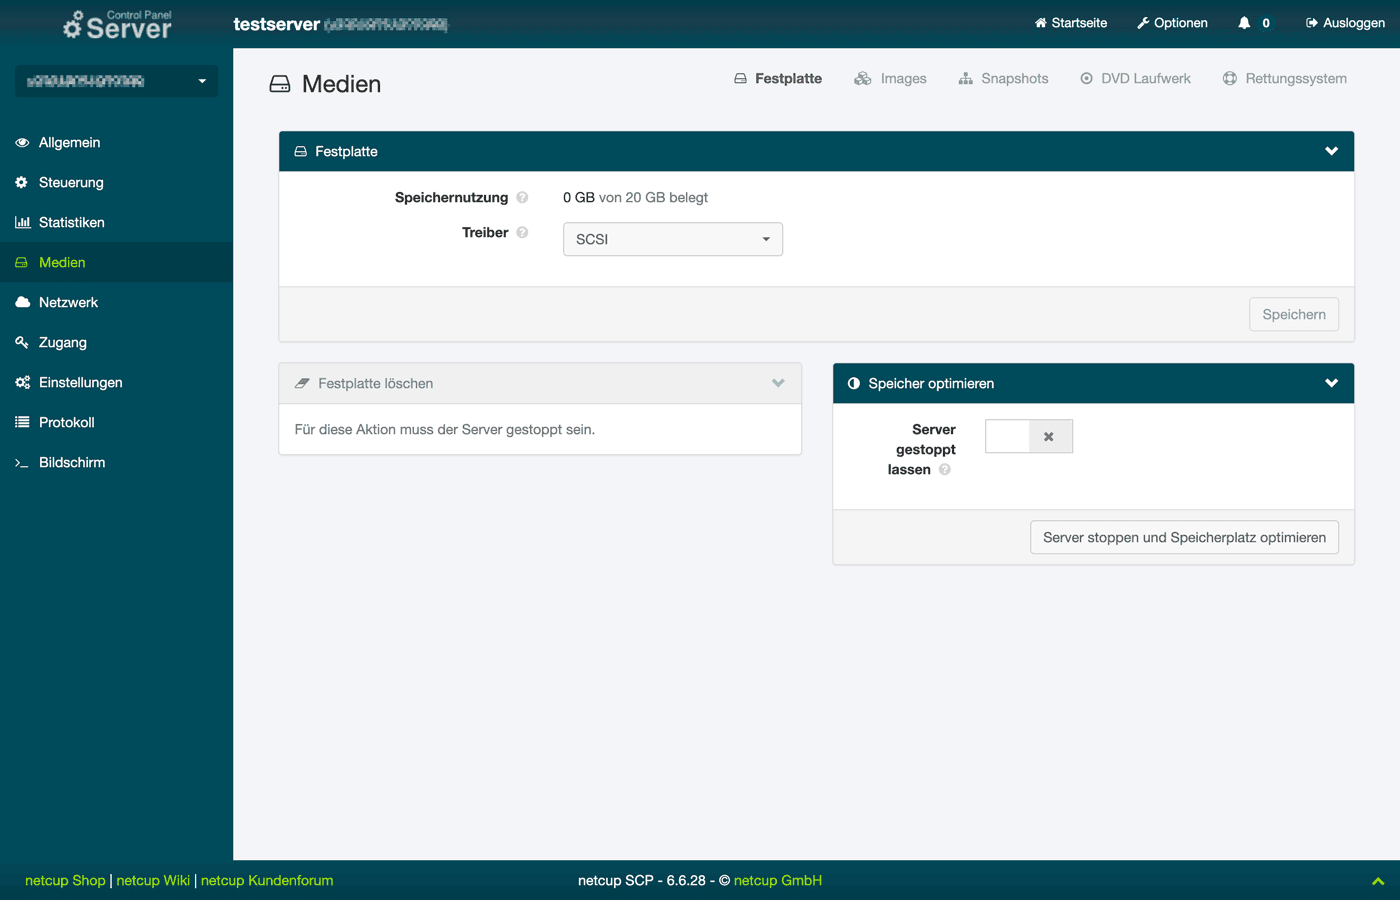
Task: Open Statistiken from the sidebar
Action: (x=71, y=223)
